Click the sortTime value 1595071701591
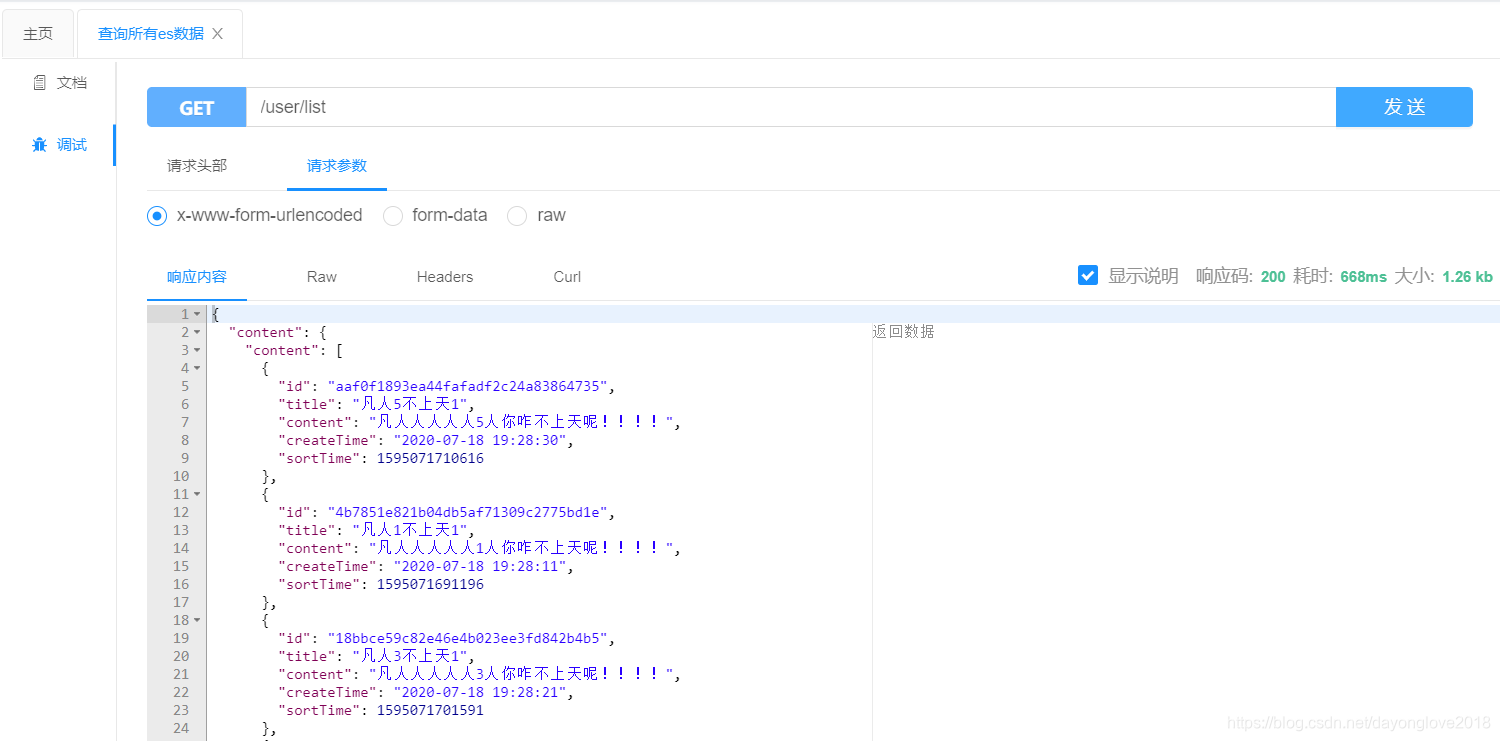This screenshot has width=1500, height=741. [430, 710]
